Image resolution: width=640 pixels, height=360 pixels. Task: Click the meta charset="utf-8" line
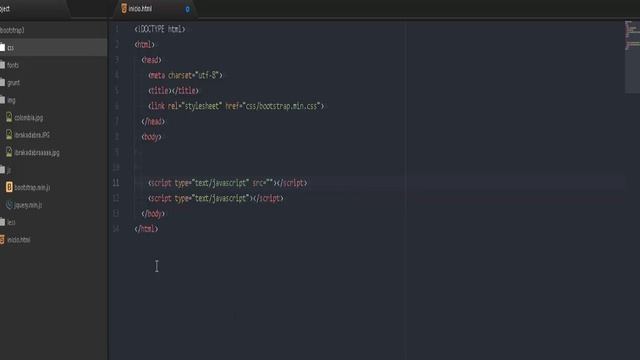[x=185, y=76]
